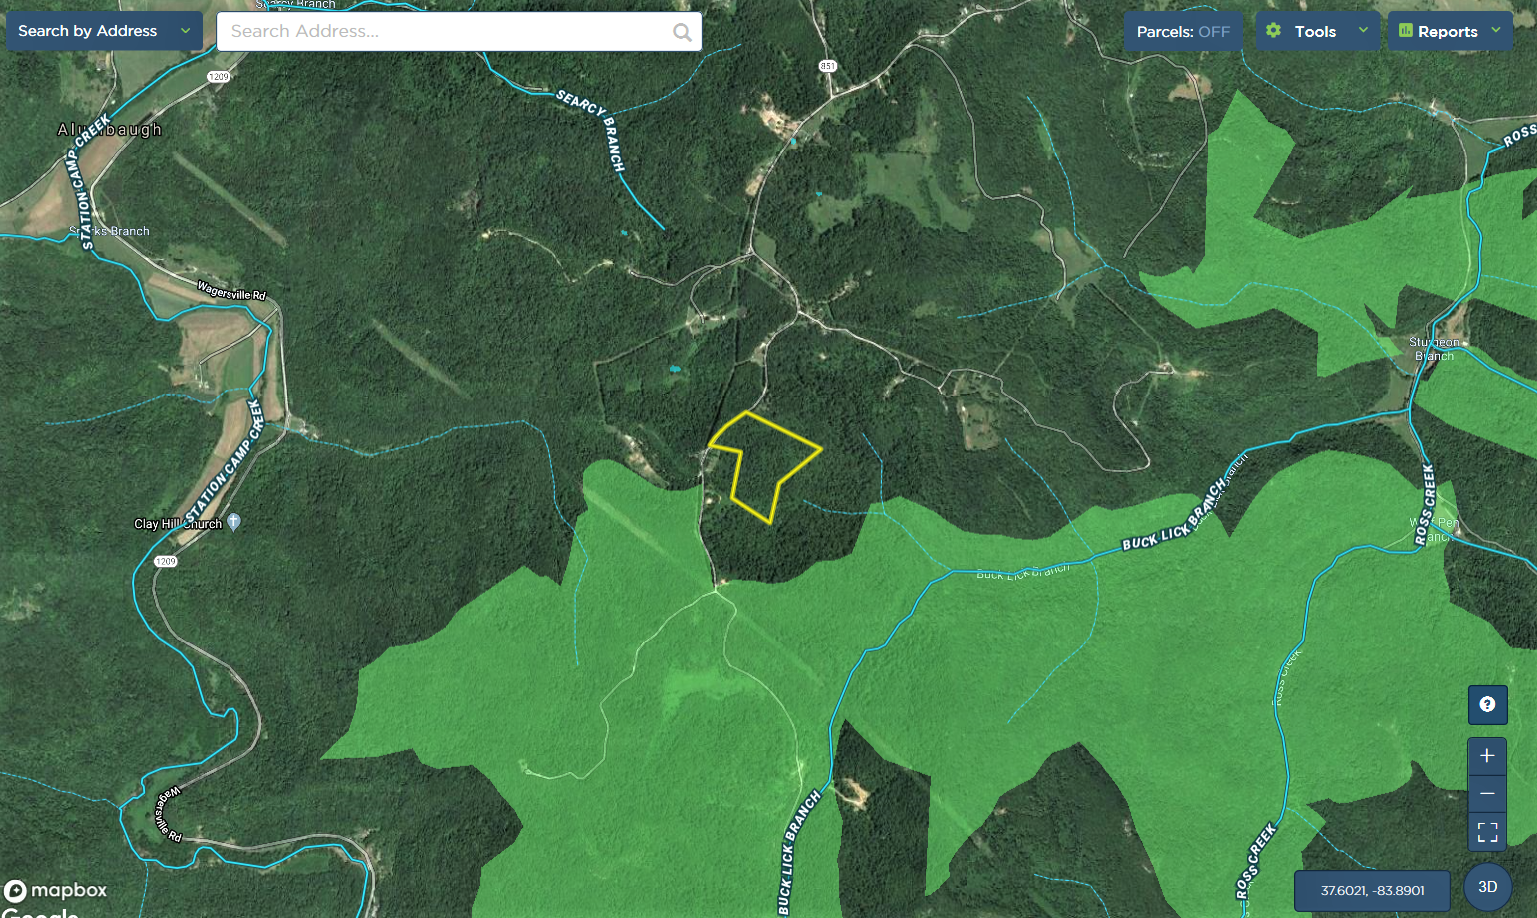The width and height of the screenshot is (1537, 918).
Task: Zoom in with the plus button
Action: point(1487,756)
